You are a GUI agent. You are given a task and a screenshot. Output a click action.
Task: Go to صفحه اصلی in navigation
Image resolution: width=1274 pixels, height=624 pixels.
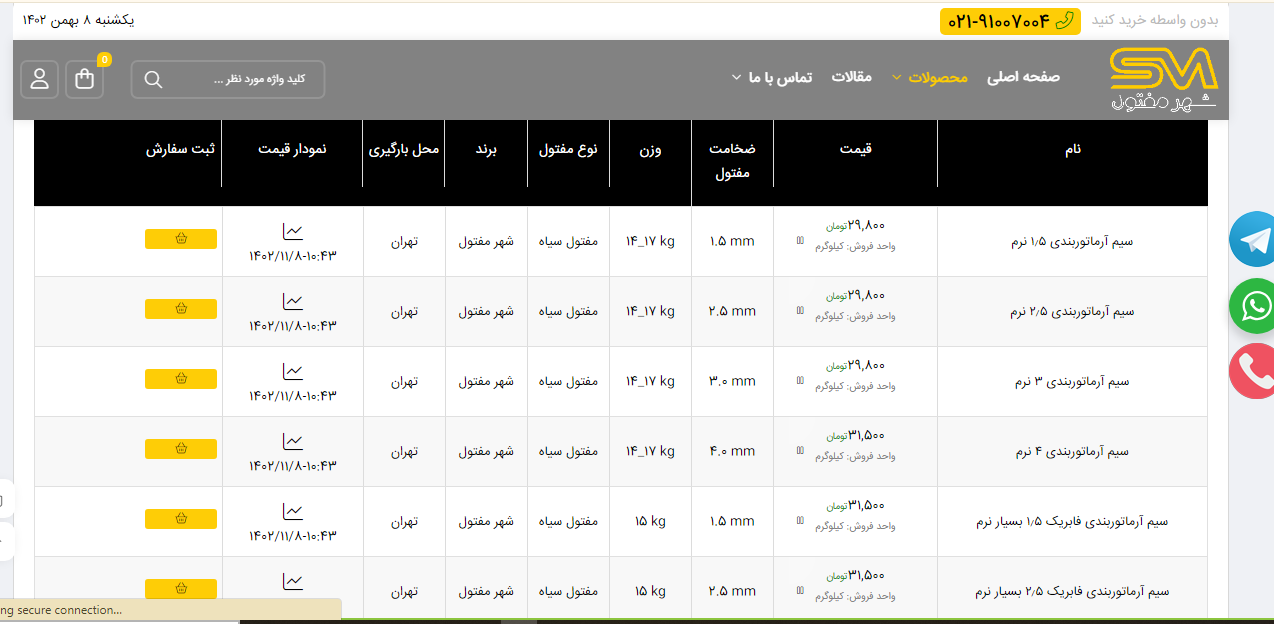pos(1023,77)
